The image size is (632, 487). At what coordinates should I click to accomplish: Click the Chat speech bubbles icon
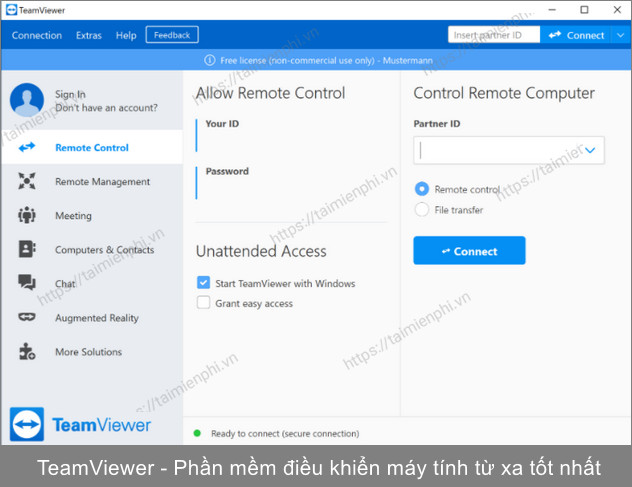click(27, 282)
